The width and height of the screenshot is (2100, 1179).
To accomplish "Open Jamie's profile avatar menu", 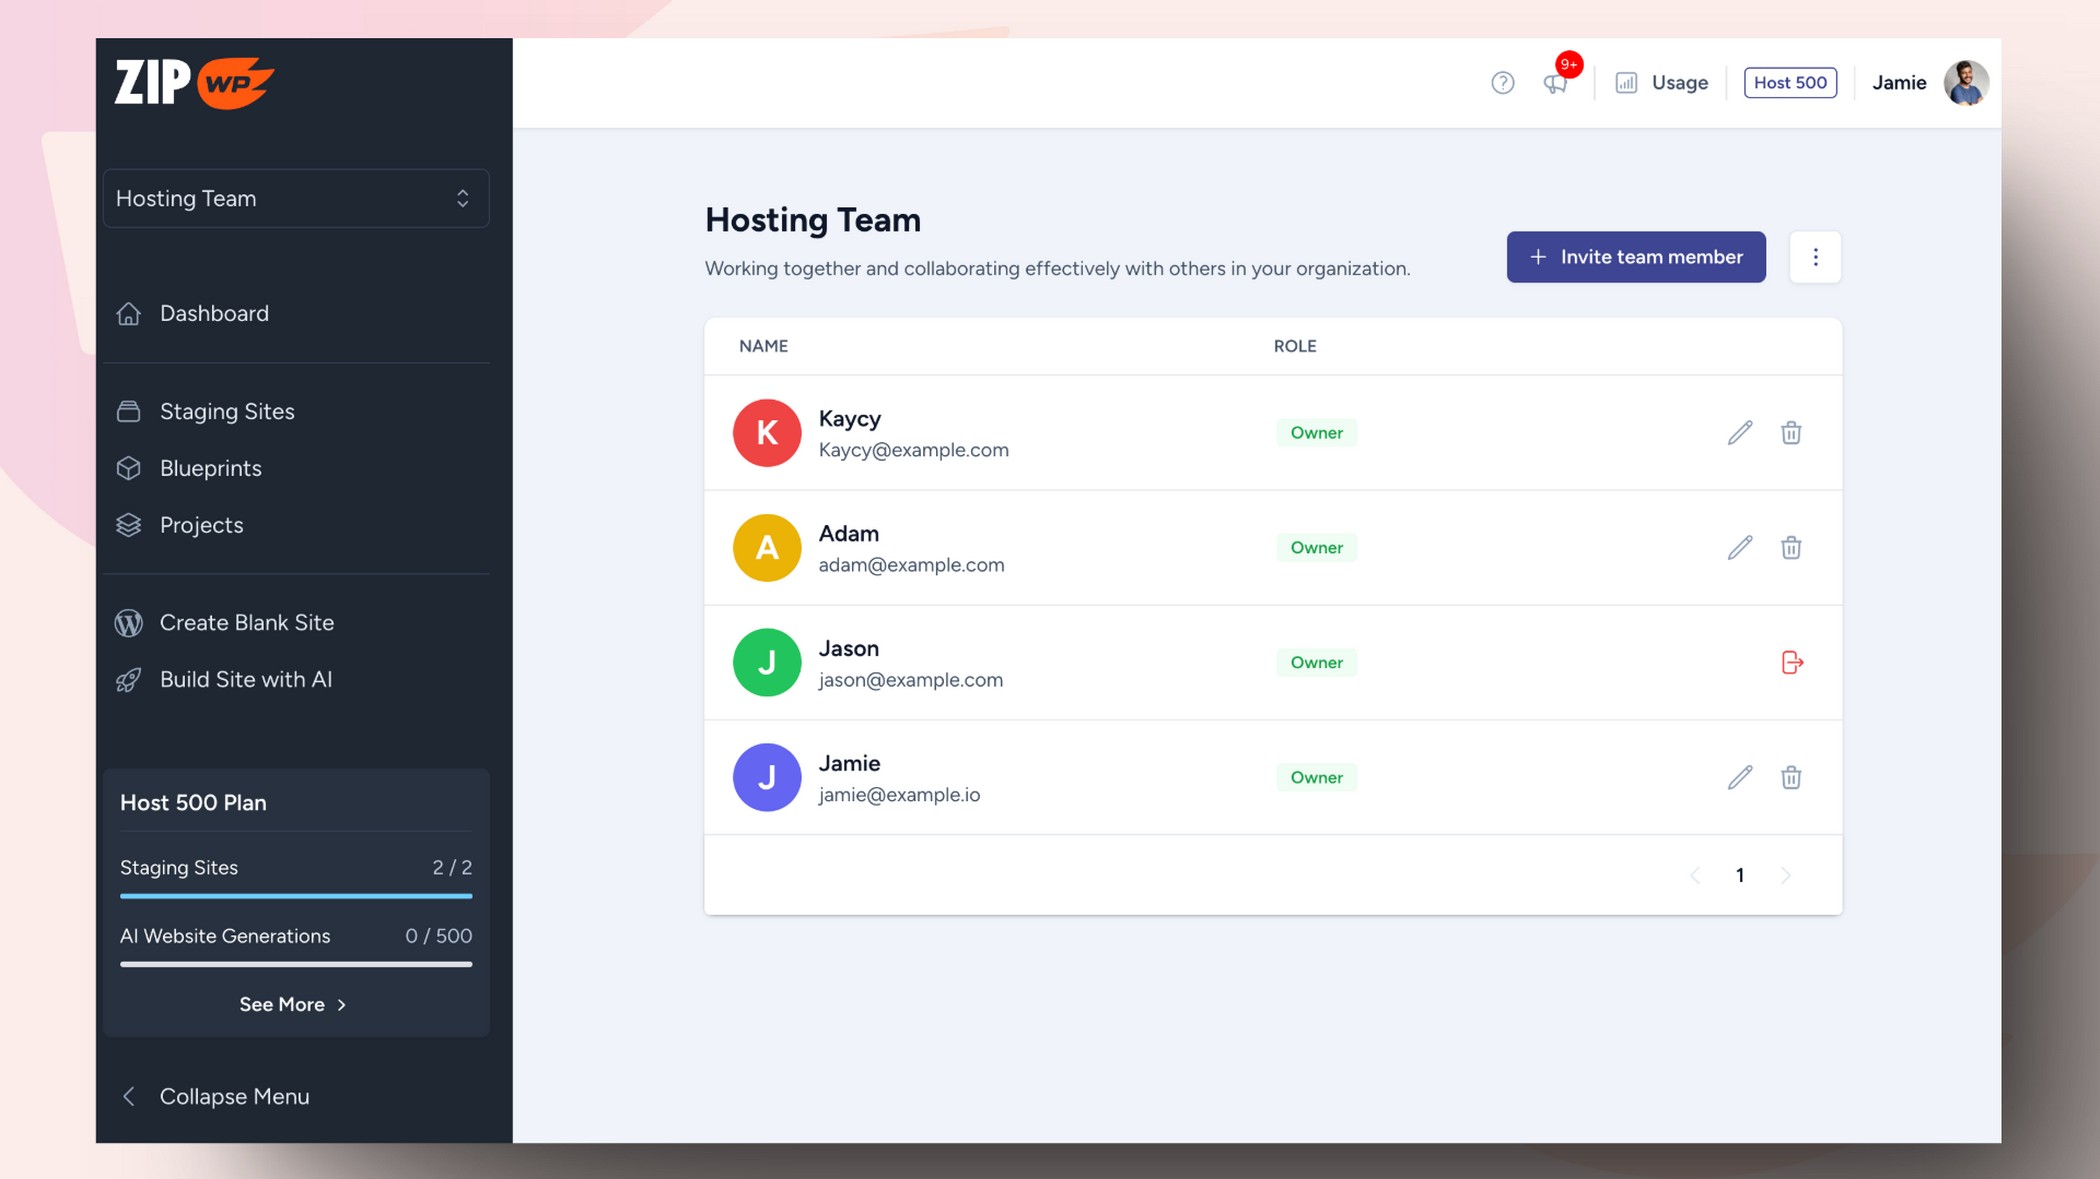I will (x=1966, y=82).
